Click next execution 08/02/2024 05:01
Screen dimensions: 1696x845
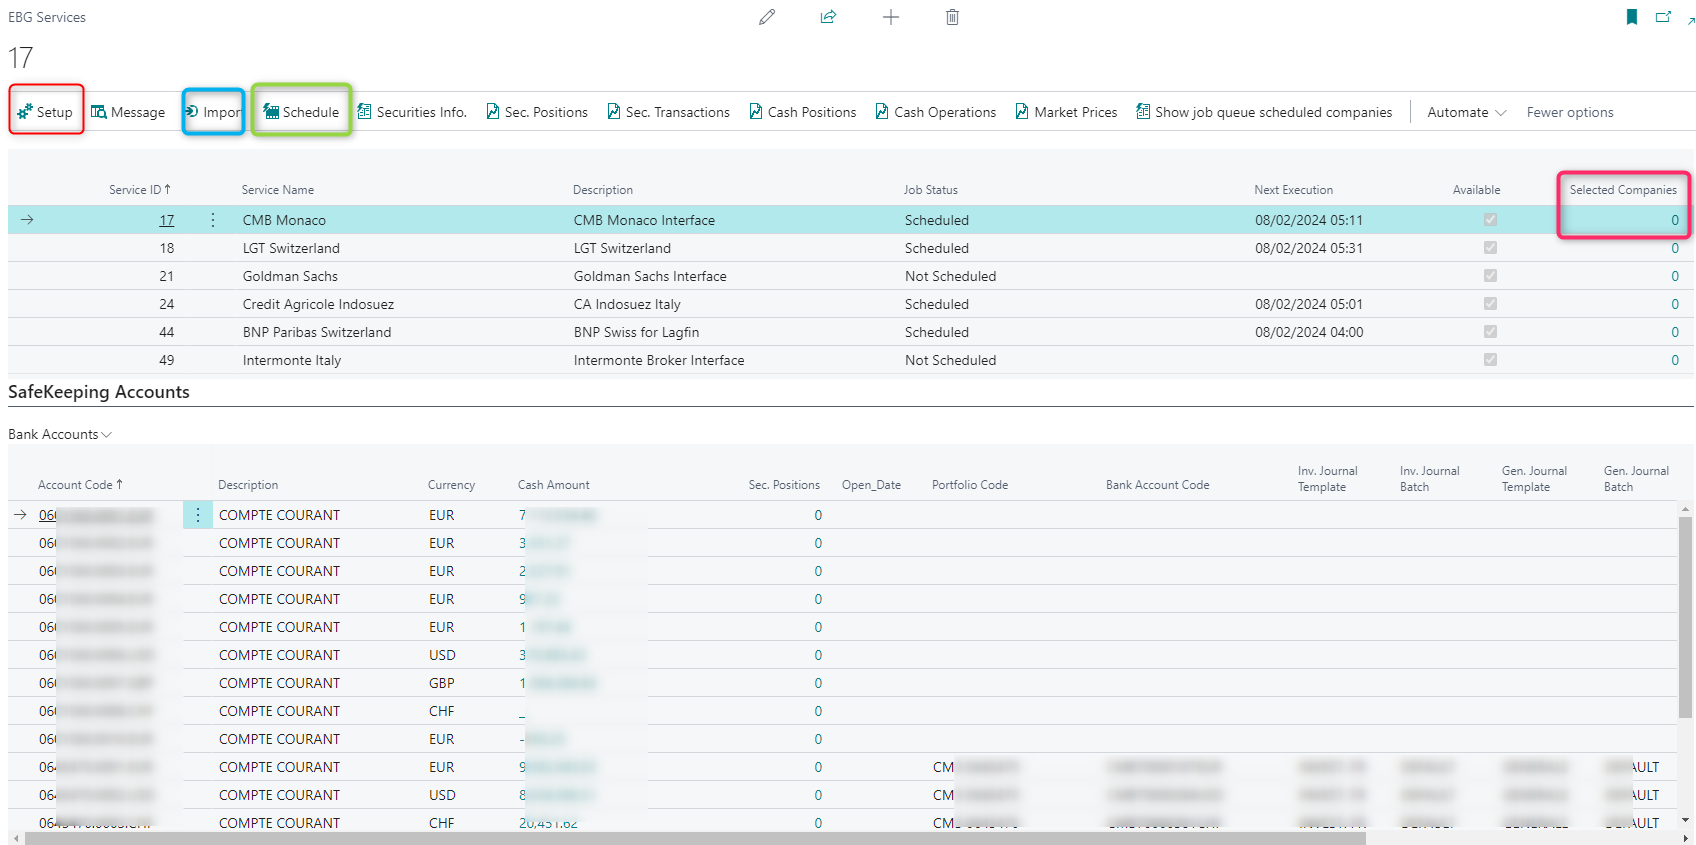pyautogui.click(x=1309, y=304)
